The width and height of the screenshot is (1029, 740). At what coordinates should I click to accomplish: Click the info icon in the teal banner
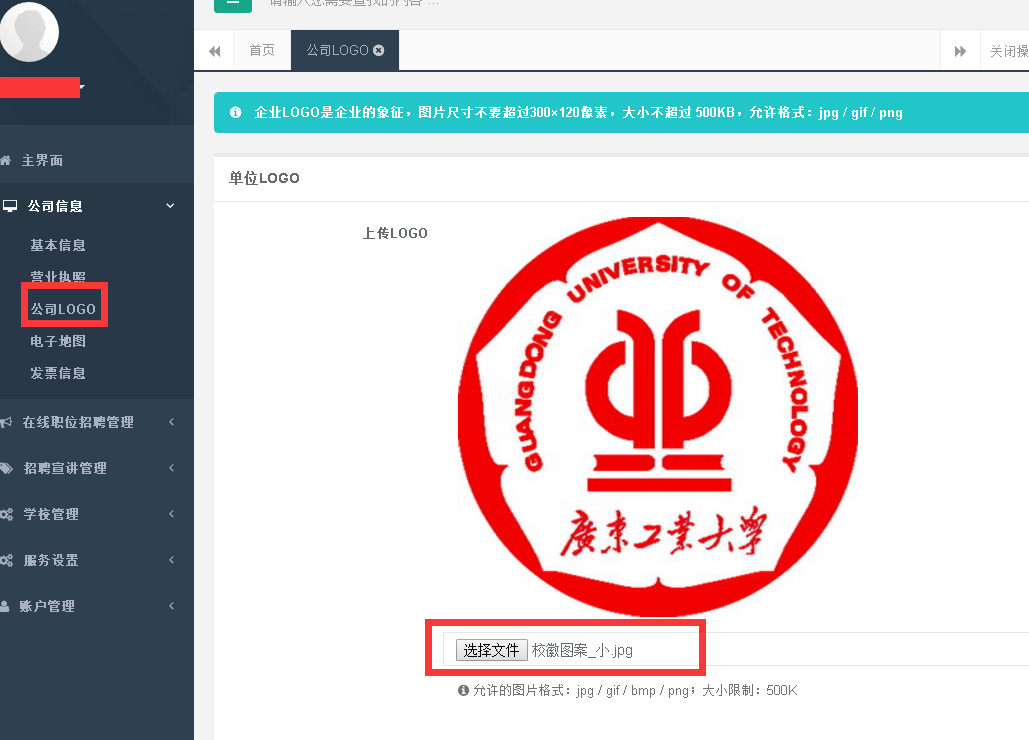click(x=235, y=112)
